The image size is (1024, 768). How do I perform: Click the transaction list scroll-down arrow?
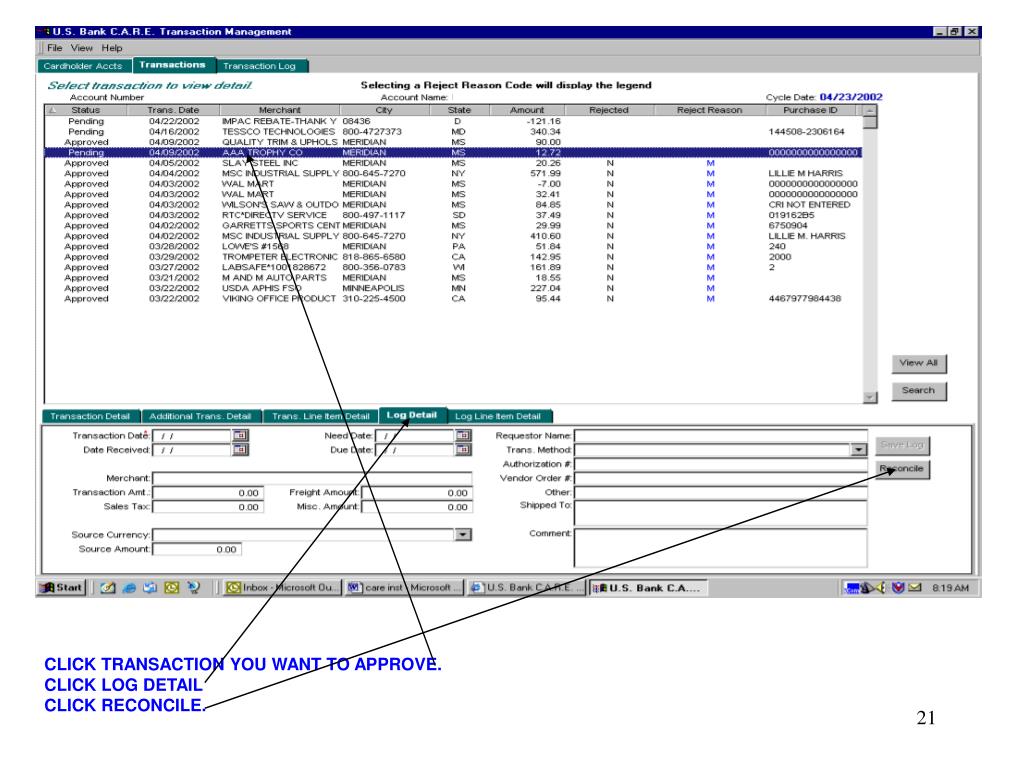869,397
